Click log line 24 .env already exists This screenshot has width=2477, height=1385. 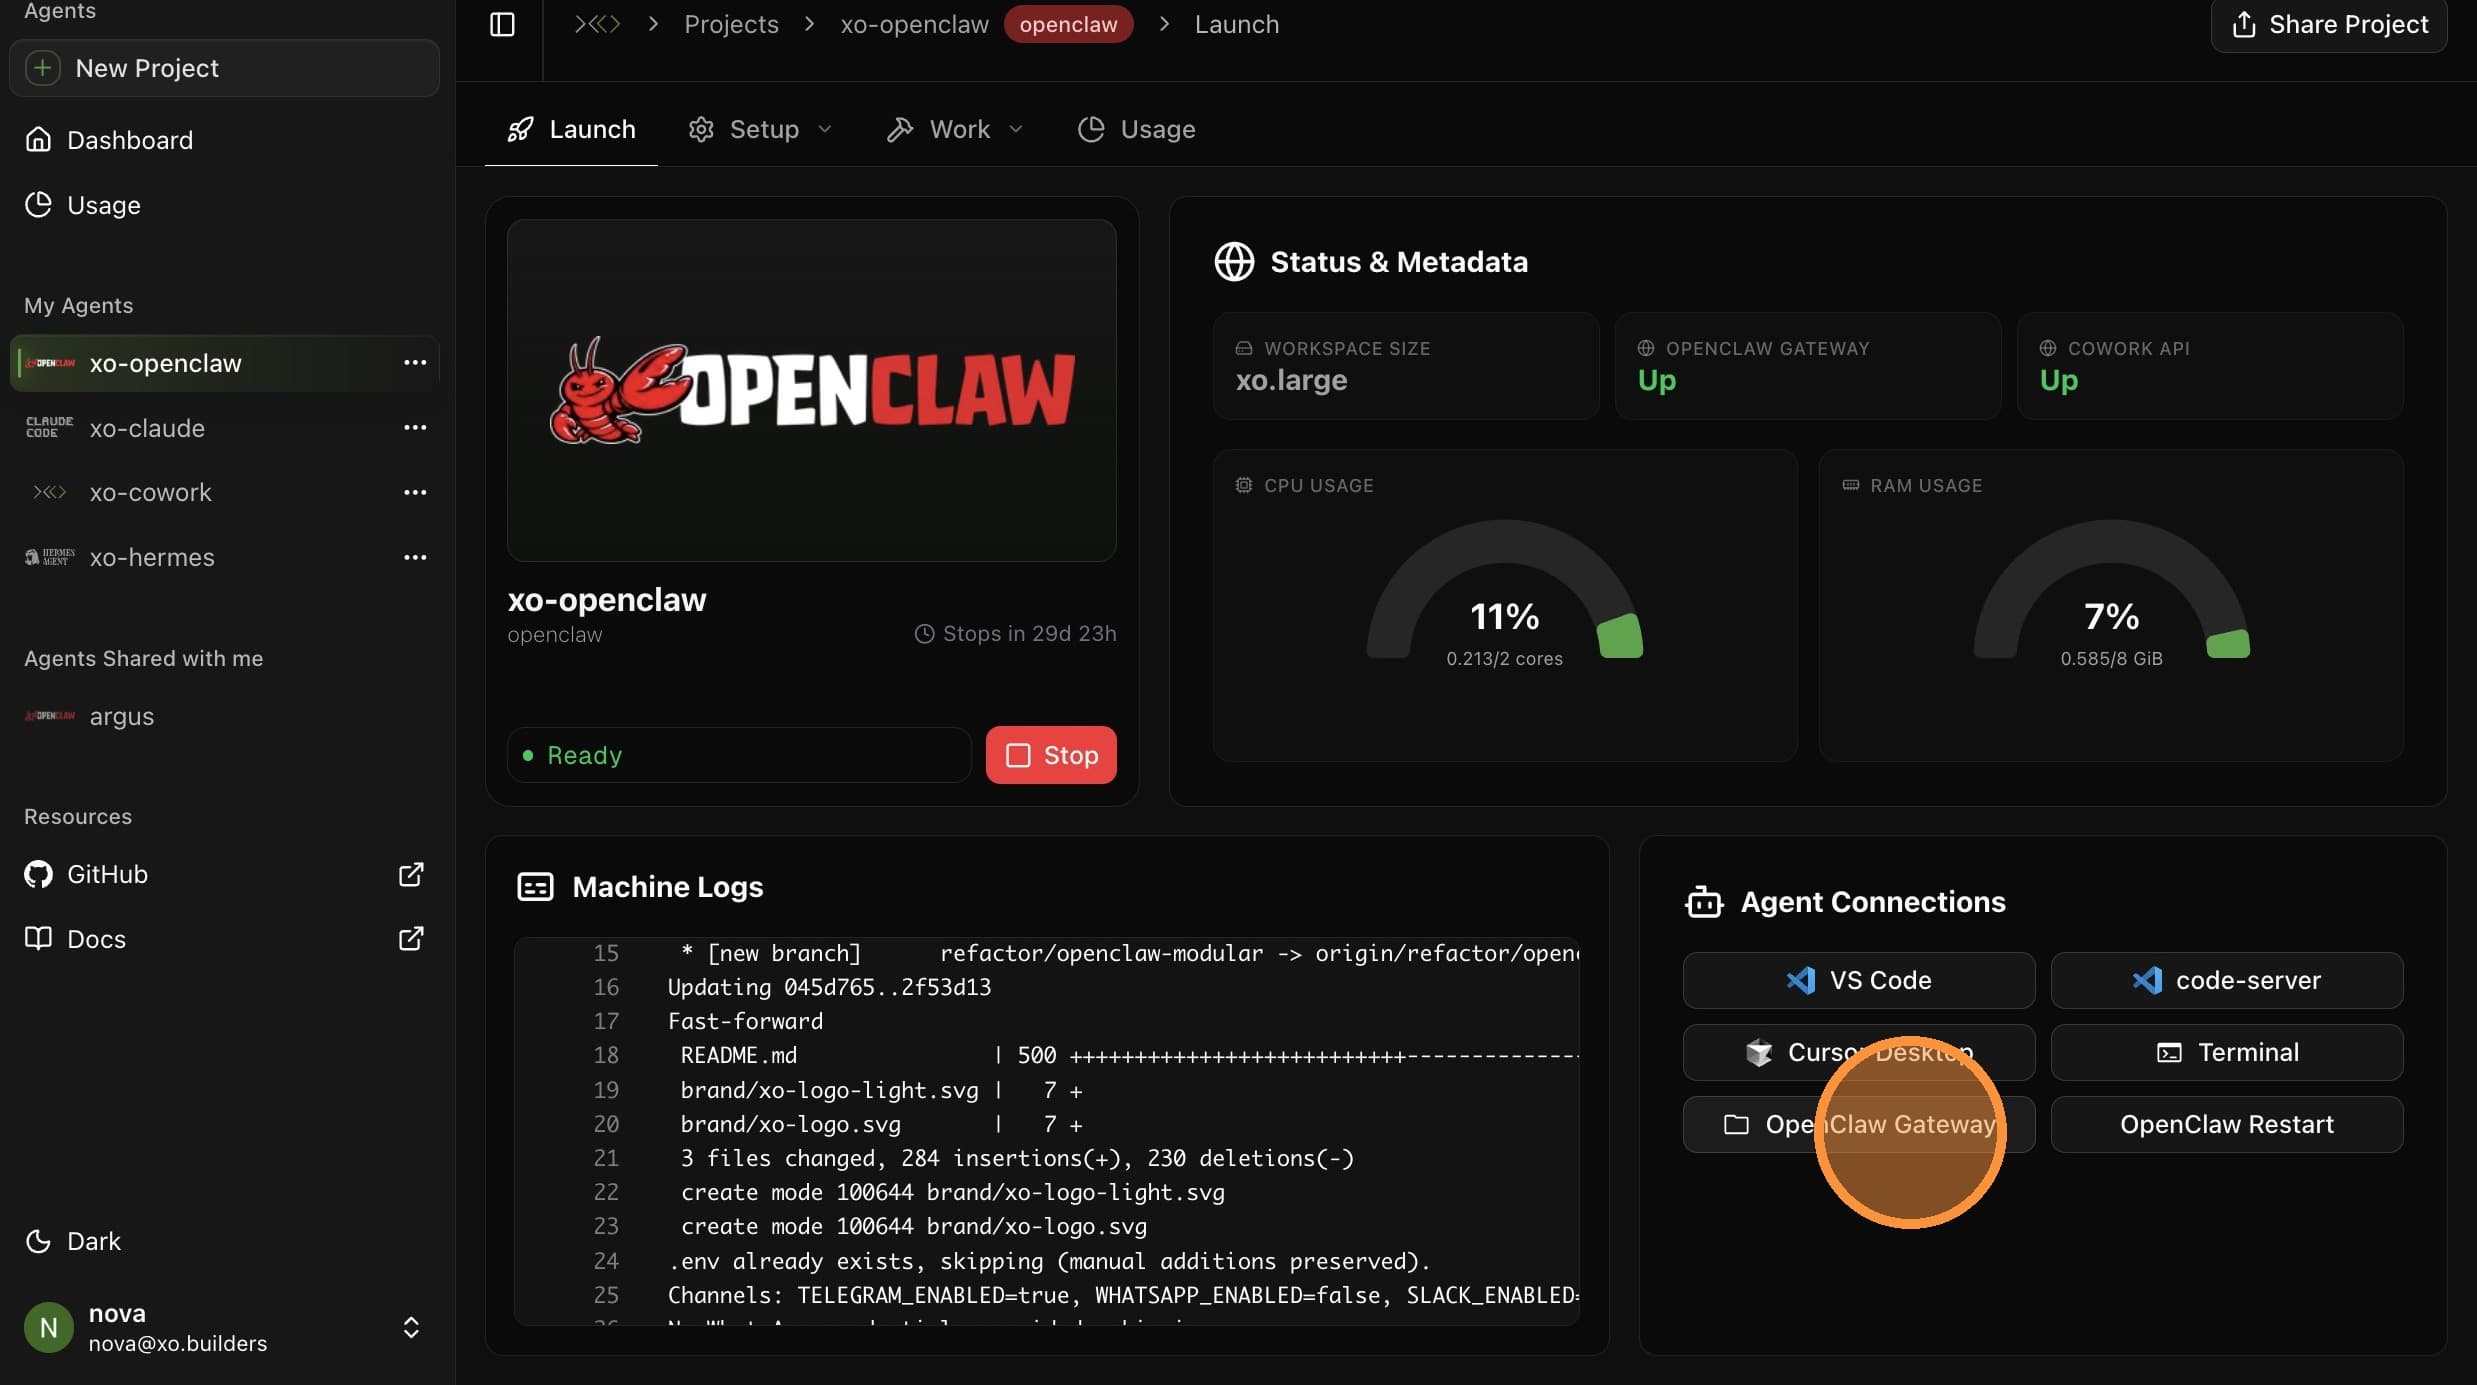point(1047,1261)
